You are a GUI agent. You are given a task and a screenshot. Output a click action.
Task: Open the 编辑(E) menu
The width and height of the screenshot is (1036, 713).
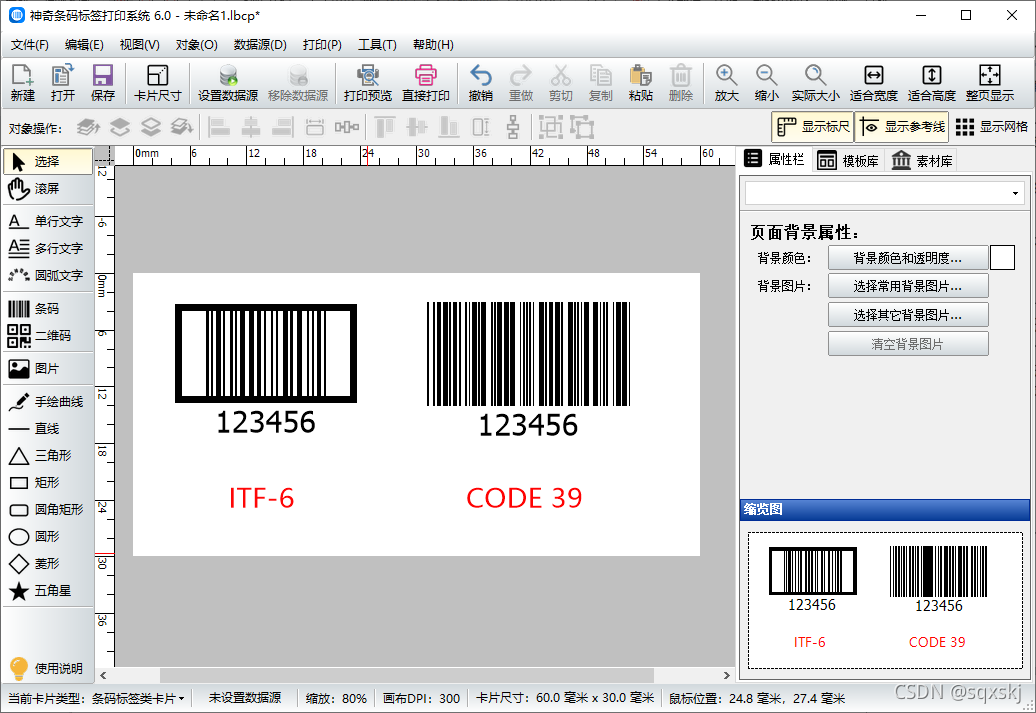coord(84,45)
